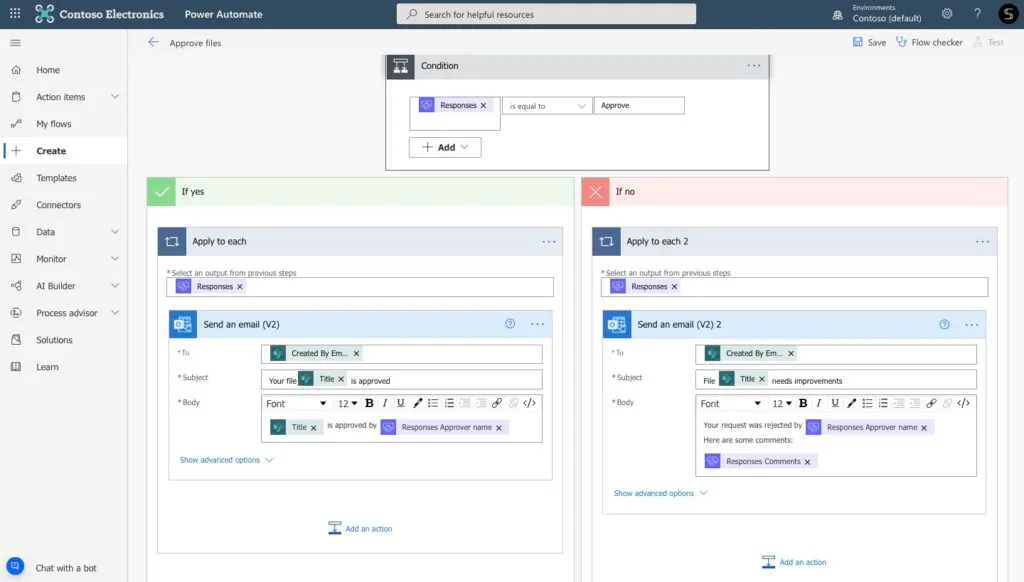
Task: Open the settings gear in header
Action: pyautogui.click(x=947, y=14)
